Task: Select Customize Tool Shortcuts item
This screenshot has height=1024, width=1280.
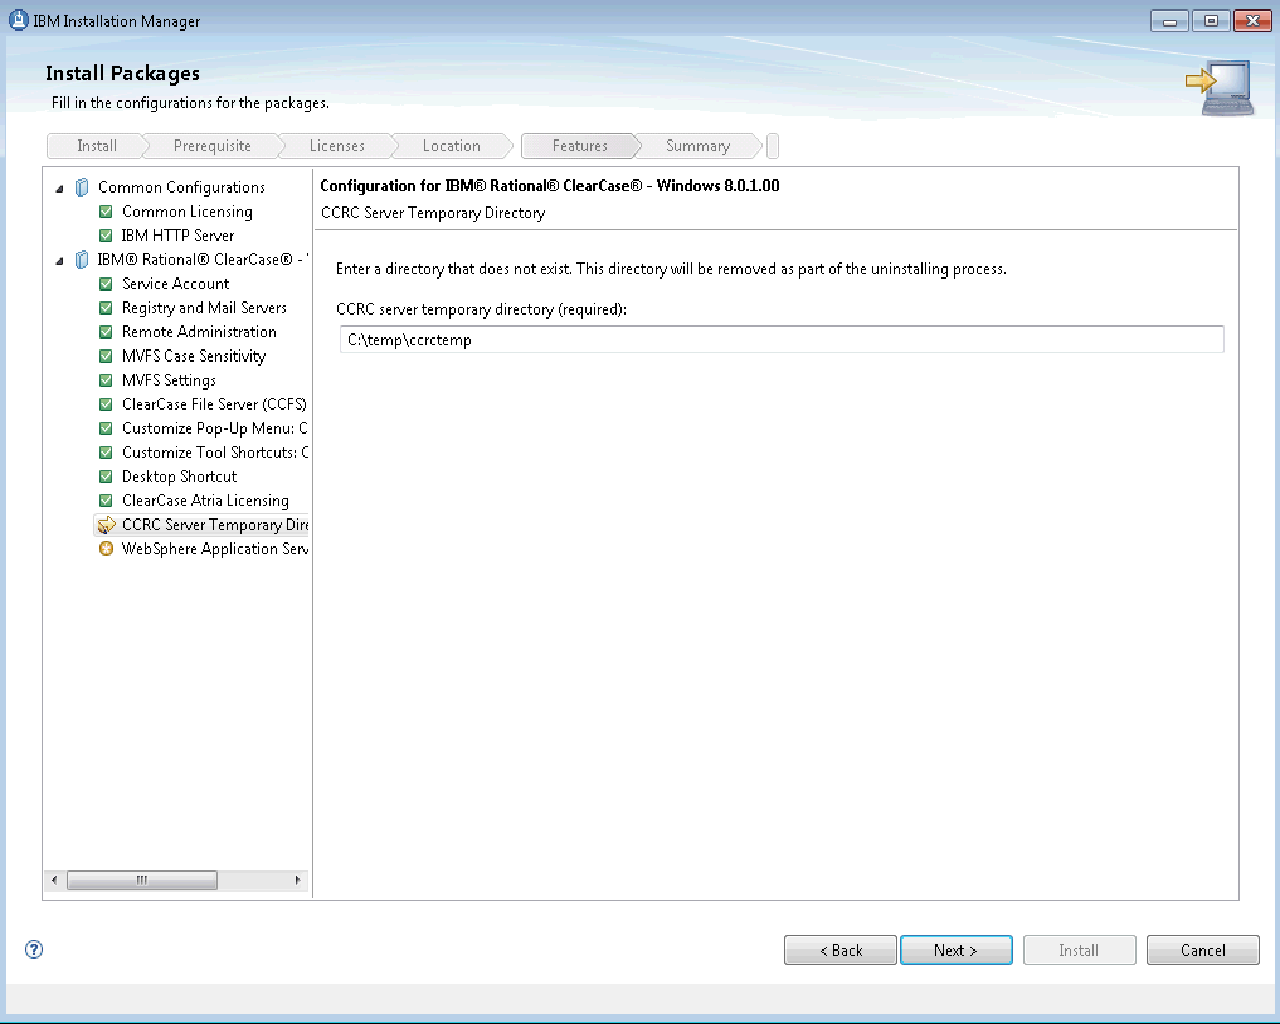Action: pos(214,452)
